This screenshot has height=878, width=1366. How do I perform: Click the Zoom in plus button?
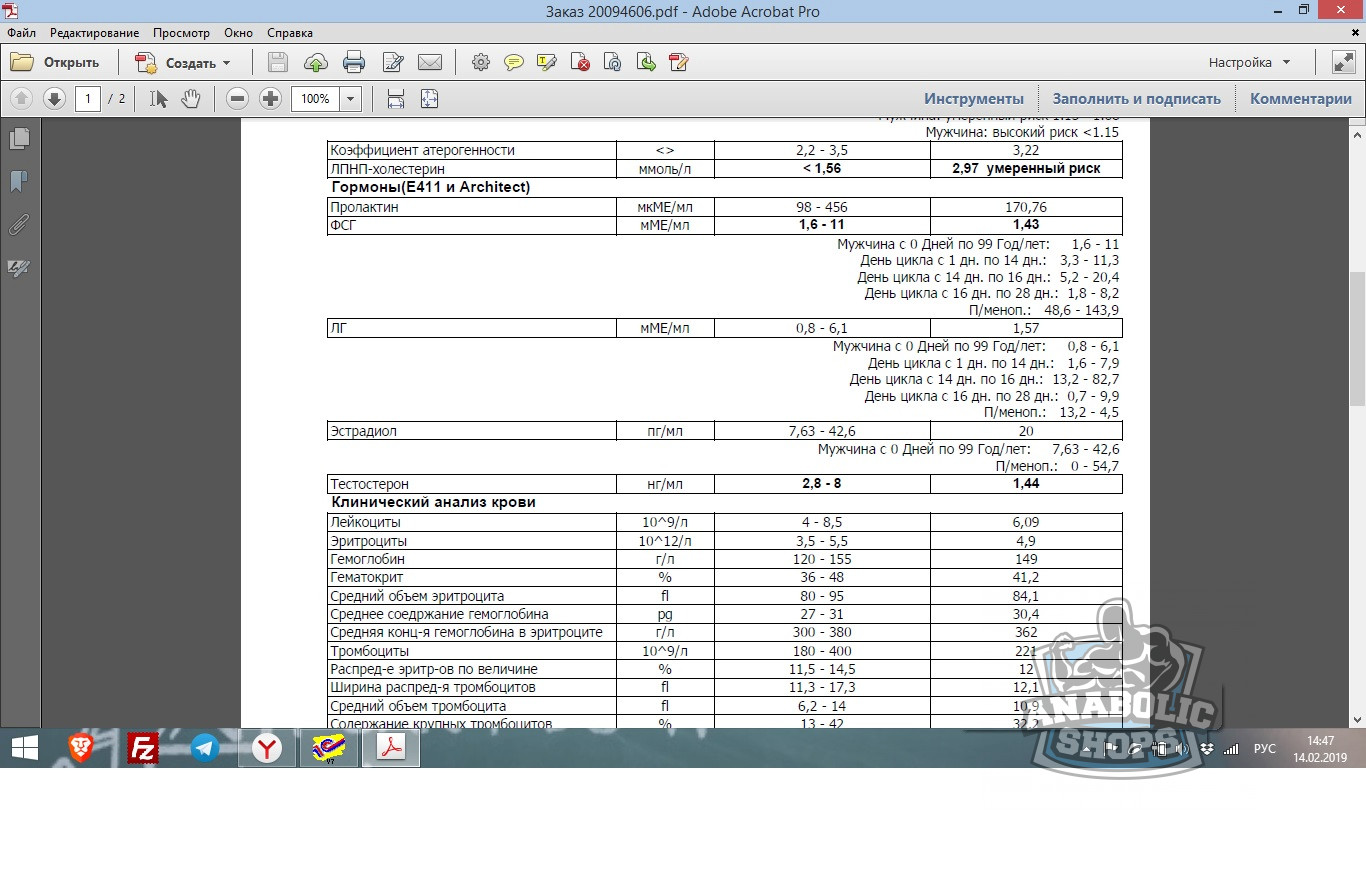tap(270, 99)
